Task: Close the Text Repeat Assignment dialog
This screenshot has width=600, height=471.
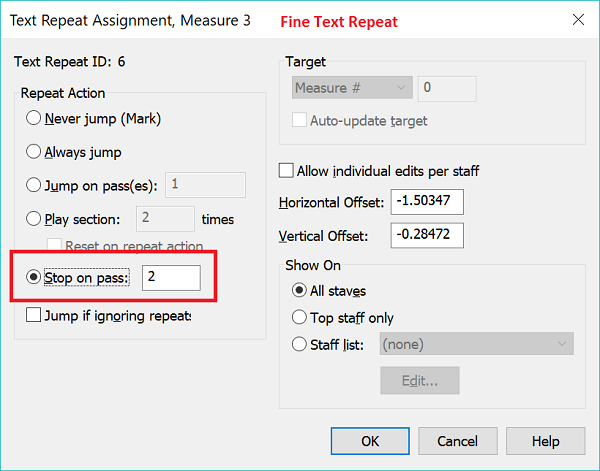Action: pyautogui.click(x=577, y=20)
